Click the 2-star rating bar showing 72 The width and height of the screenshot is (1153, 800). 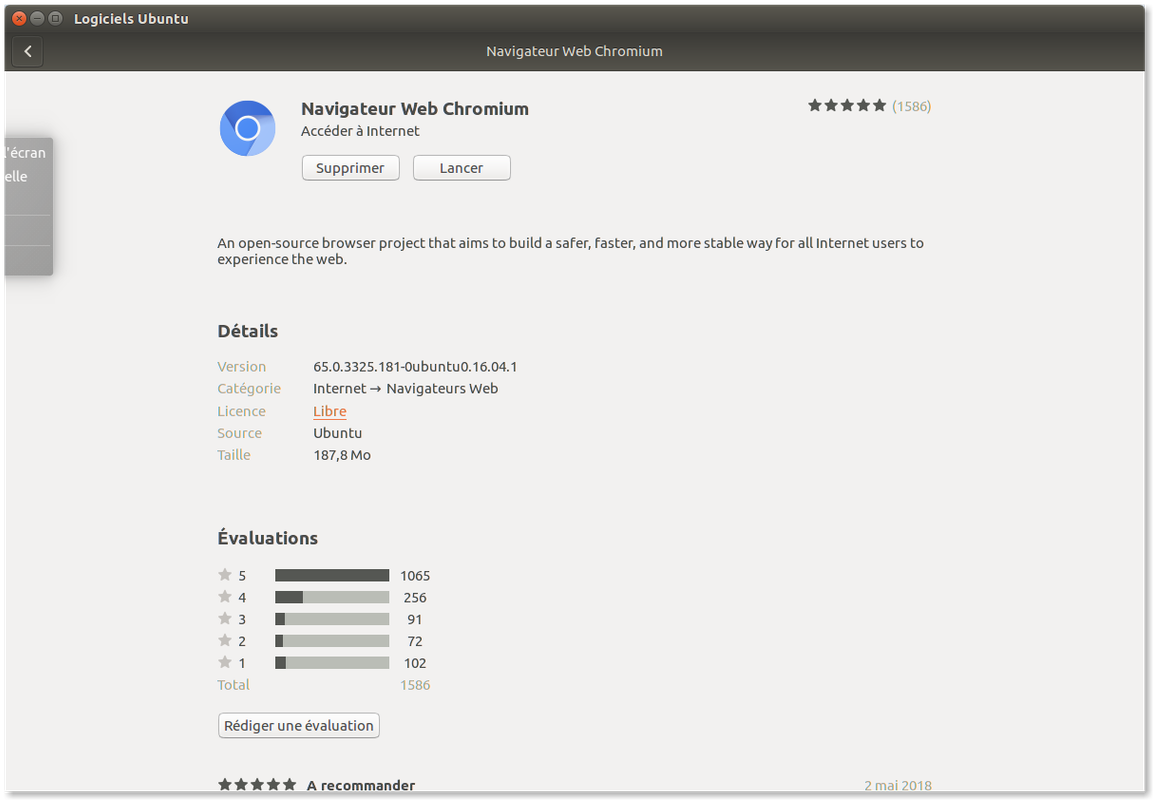[332, 641]
